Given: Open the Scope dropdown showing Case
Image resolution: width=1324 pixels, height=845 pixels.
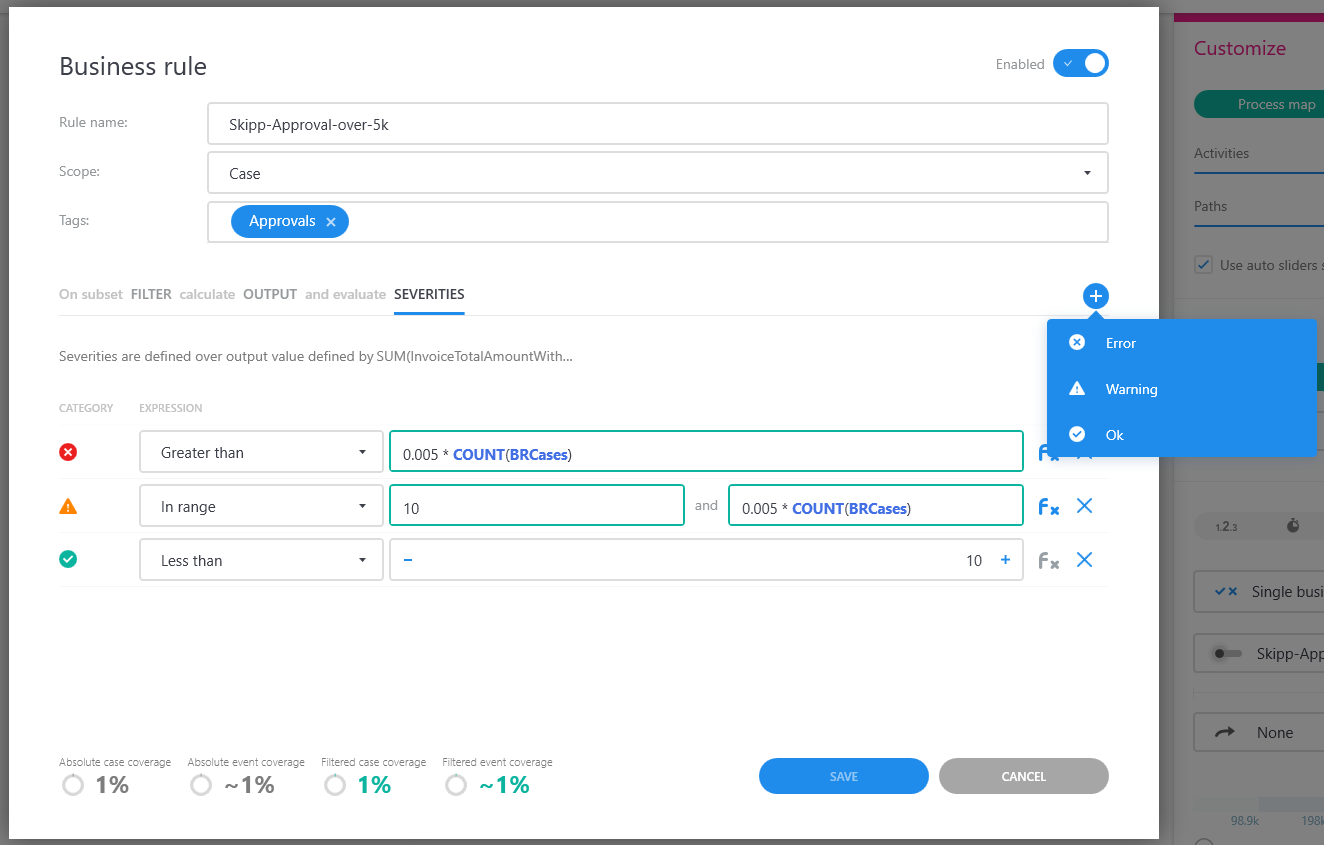Looking at the screenshot, I should (658, 172).
